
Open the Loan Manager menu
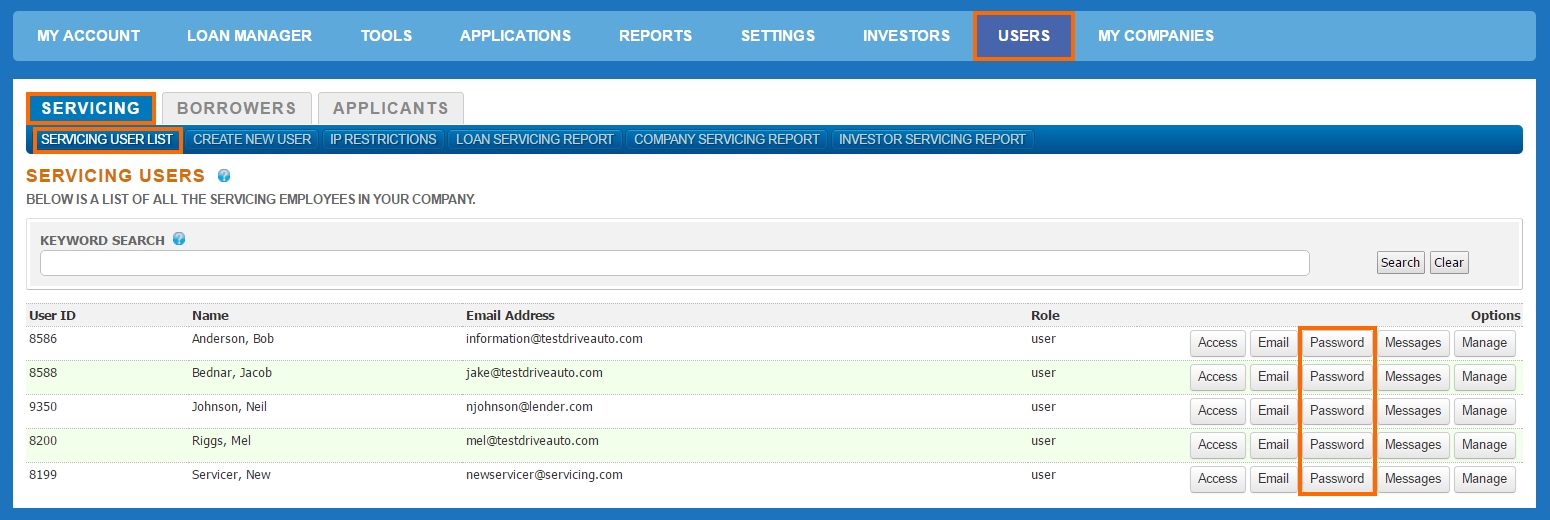249,36
